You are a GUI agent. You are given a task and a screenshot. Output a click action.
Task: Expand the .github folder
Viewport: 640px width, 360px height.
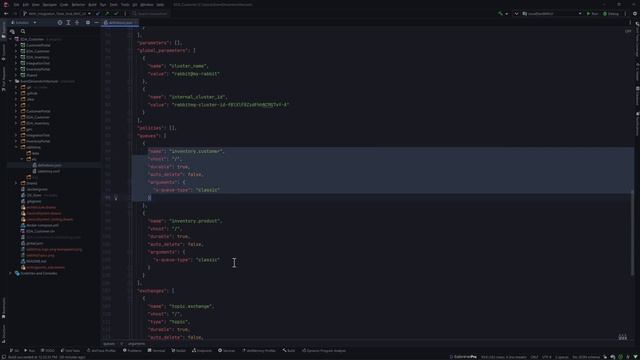(16, 93)
